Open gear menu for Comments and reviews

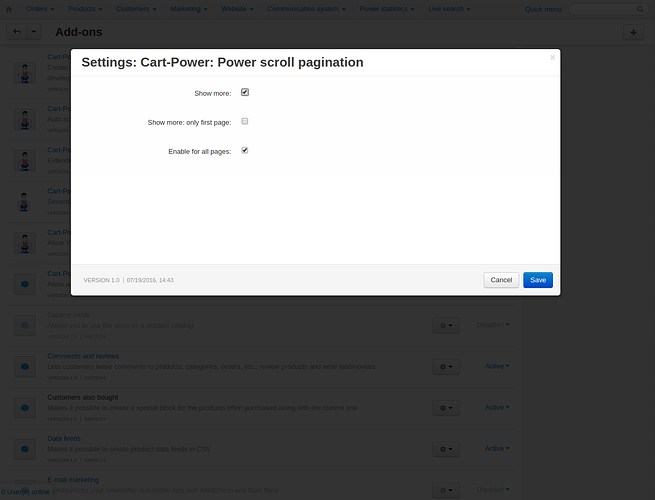click(446, 366)
